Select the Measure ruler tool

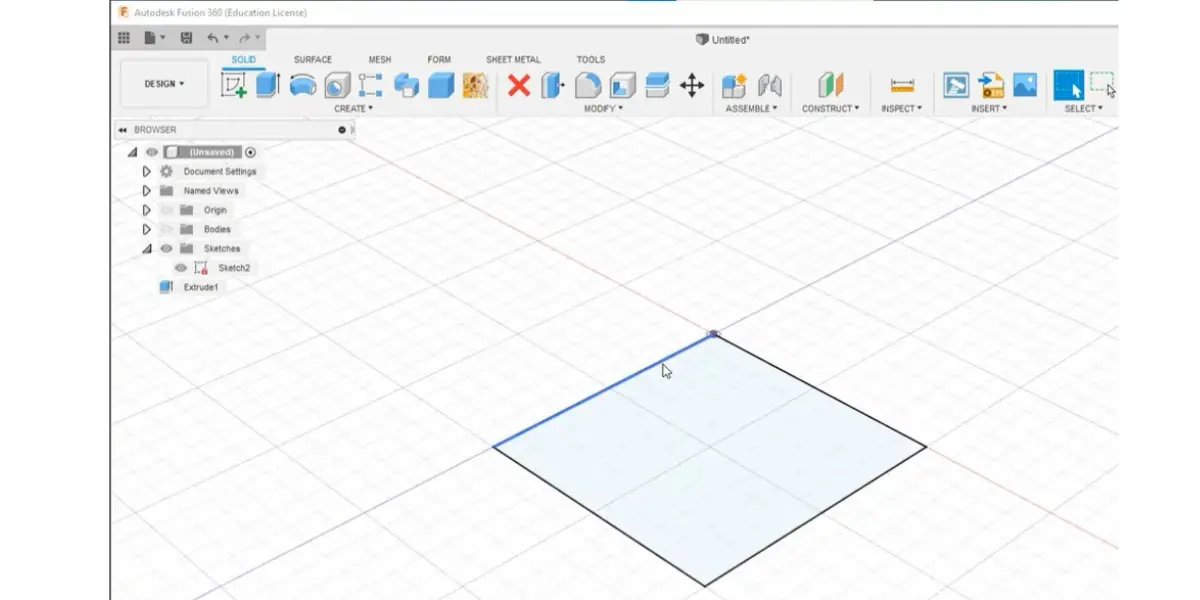(x=902, y=85)
